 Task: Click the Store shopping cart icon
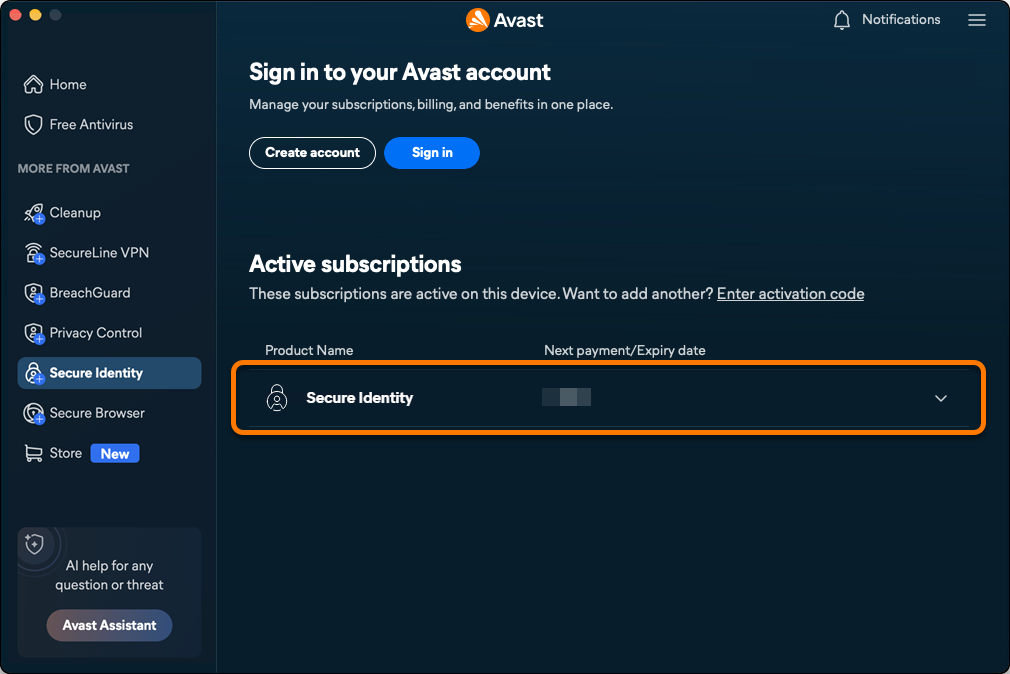click(x=33, y=453)
